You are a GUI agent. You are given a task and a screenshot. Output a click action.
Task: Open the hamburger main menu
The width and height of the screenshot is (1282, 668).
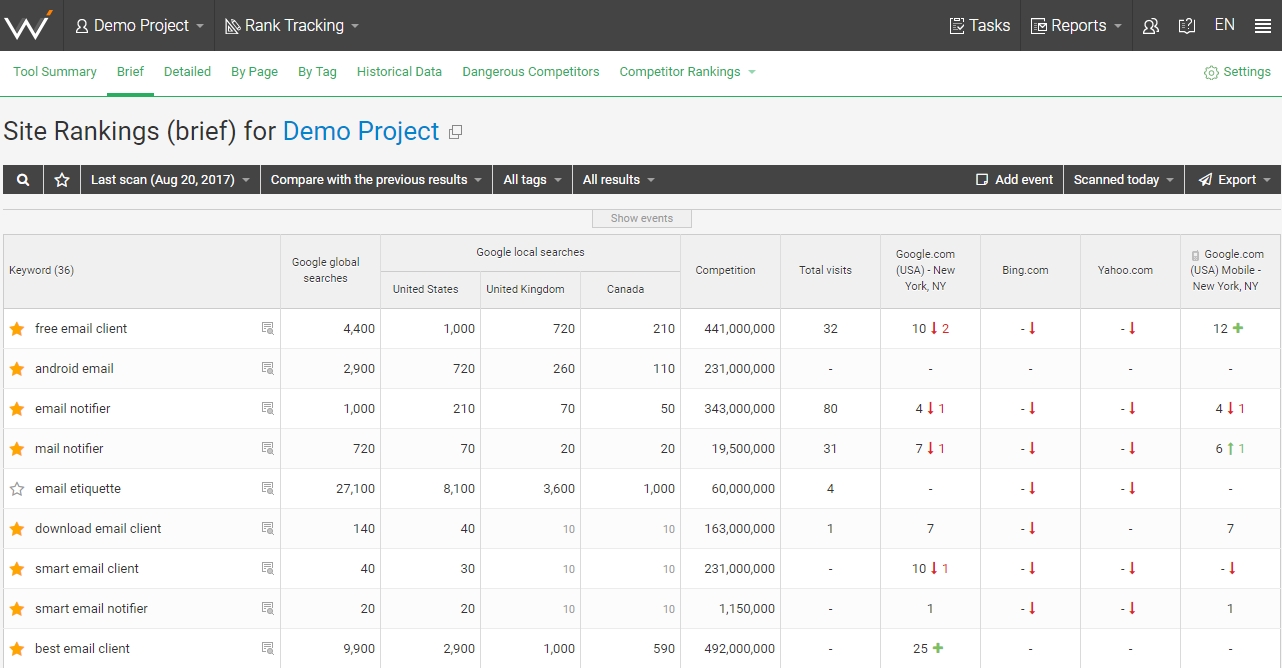pos(1263,26)
